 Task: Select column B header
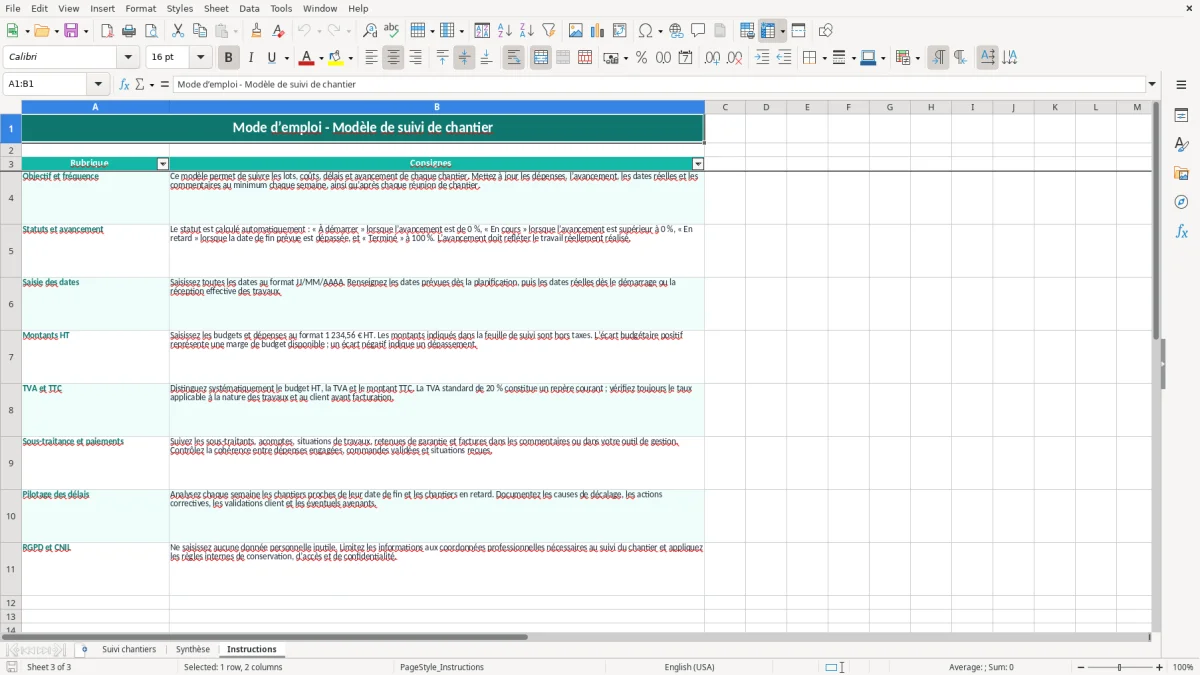pos(437,107)
